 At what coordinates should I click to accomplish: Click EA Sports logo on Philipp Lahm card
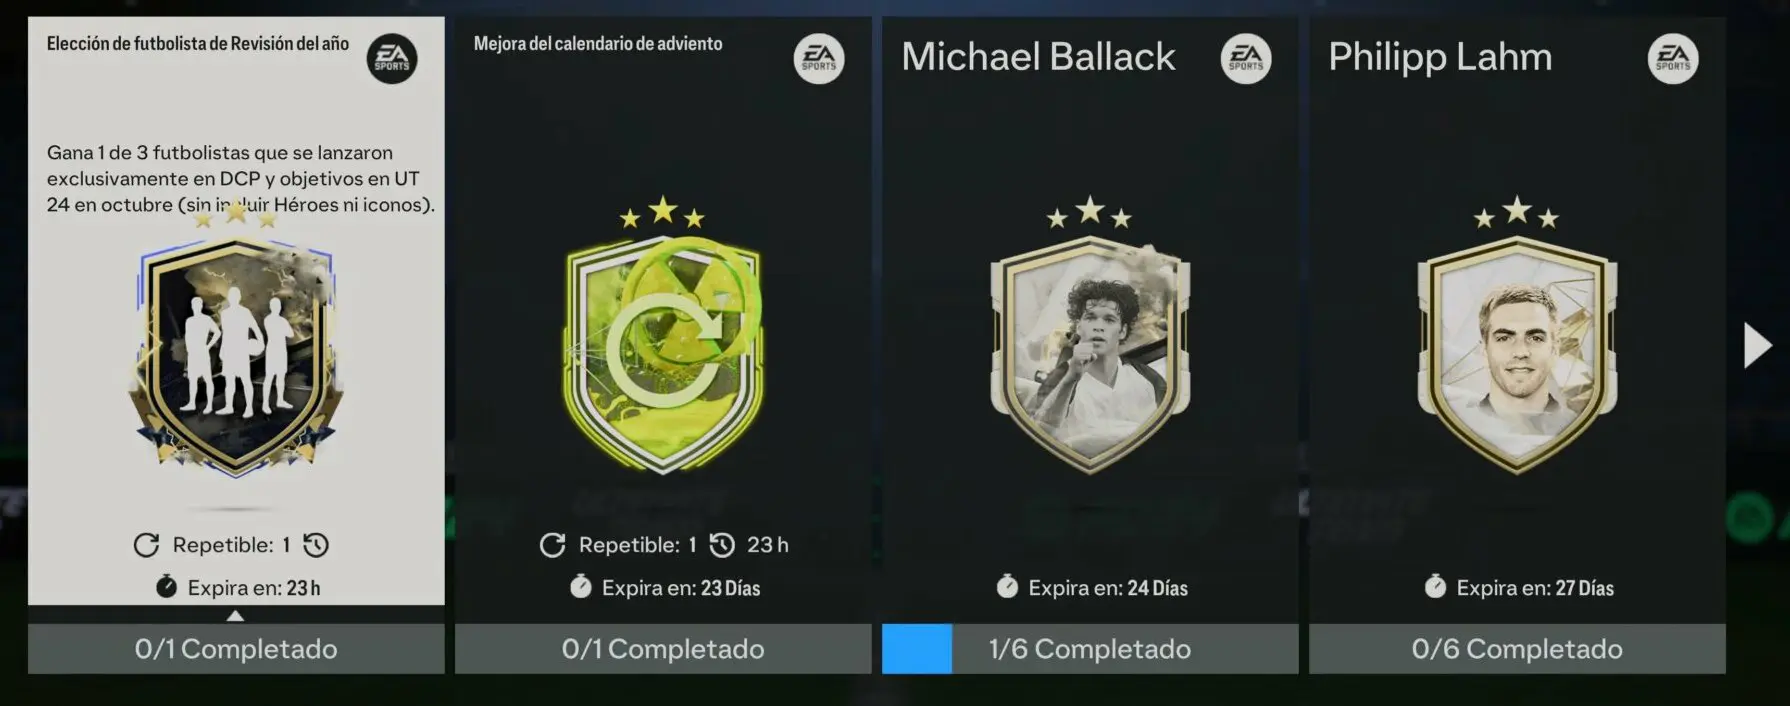(1673, 59)
